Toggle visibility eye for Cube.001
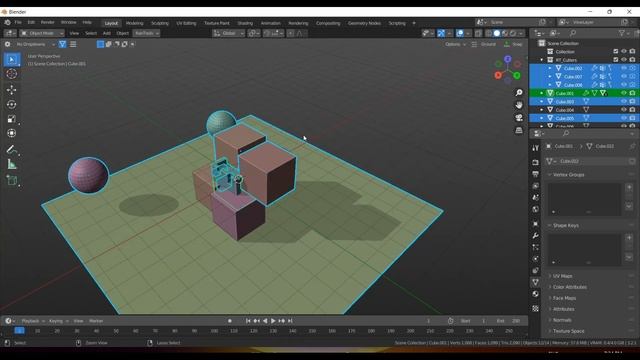 (624, 93)
